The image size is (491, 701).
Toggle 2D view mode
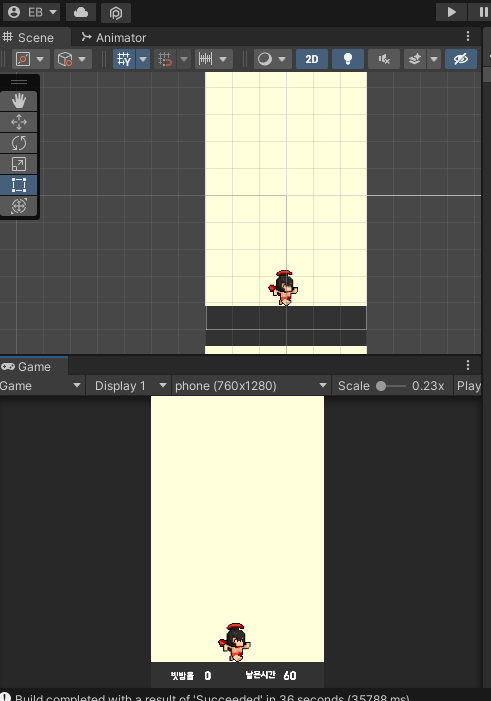(312, 59)
